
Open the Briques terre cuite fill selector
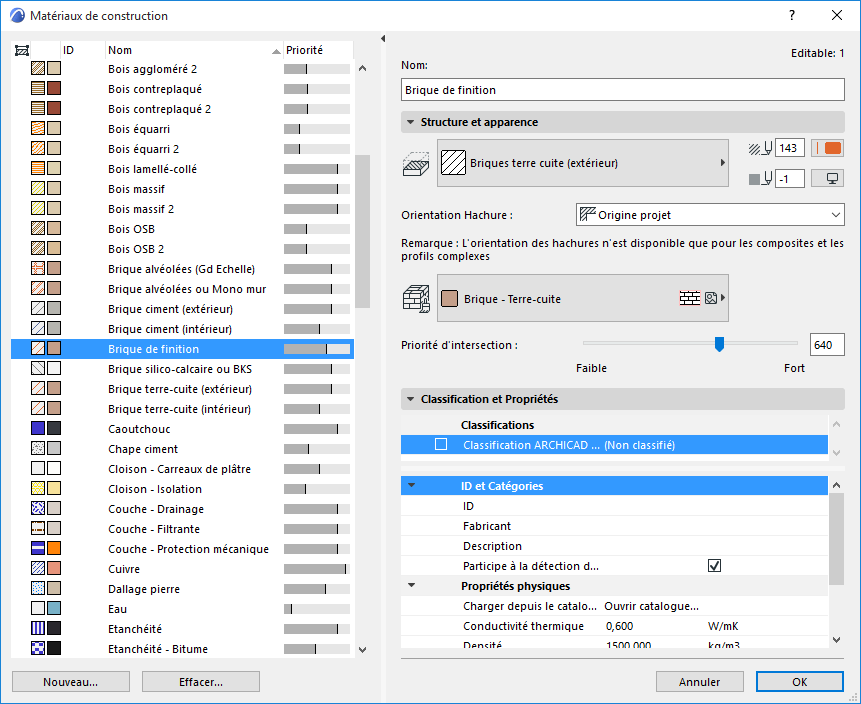coord(583,163)
